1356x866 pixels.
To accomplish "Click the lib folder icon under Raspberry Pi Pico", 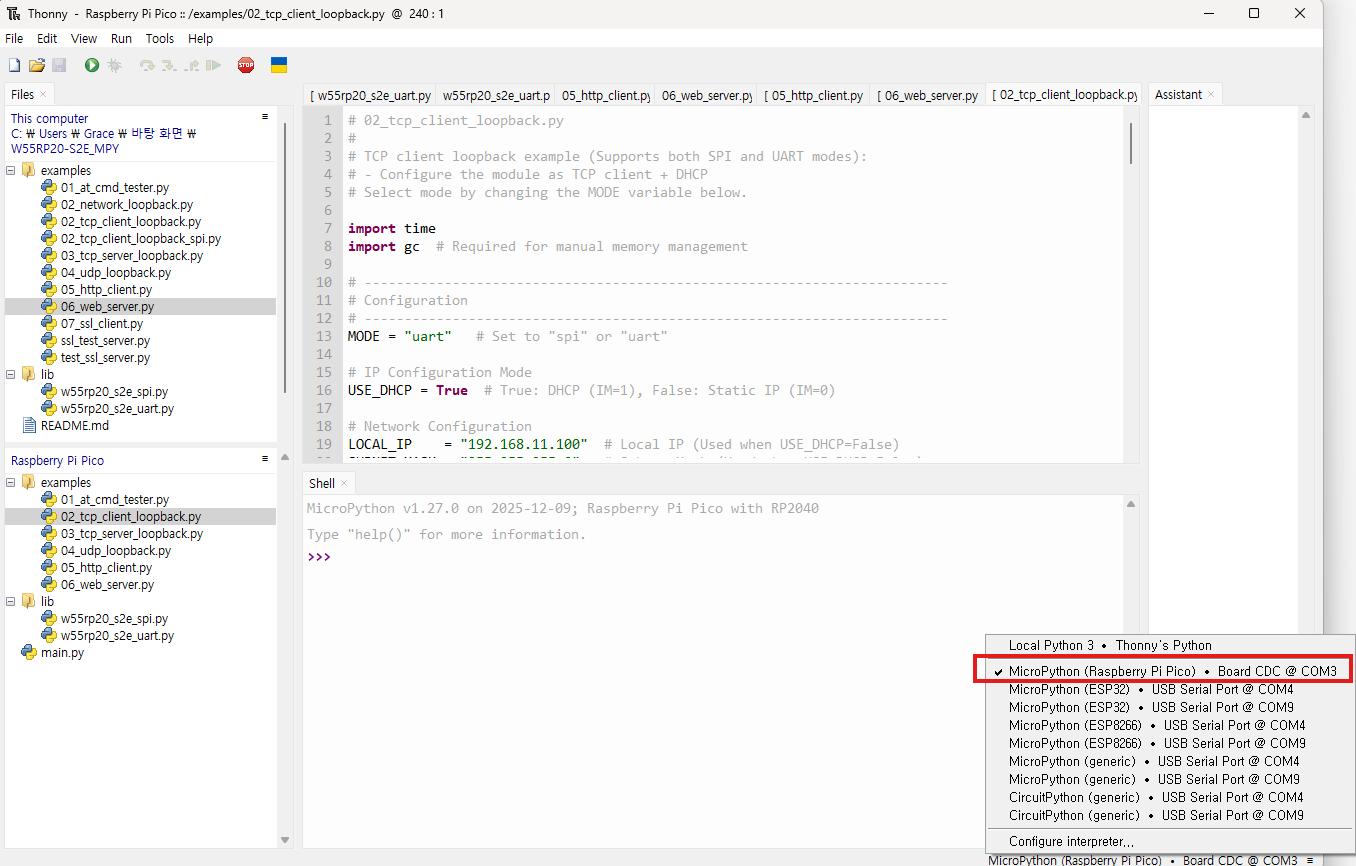I will 29,601.
